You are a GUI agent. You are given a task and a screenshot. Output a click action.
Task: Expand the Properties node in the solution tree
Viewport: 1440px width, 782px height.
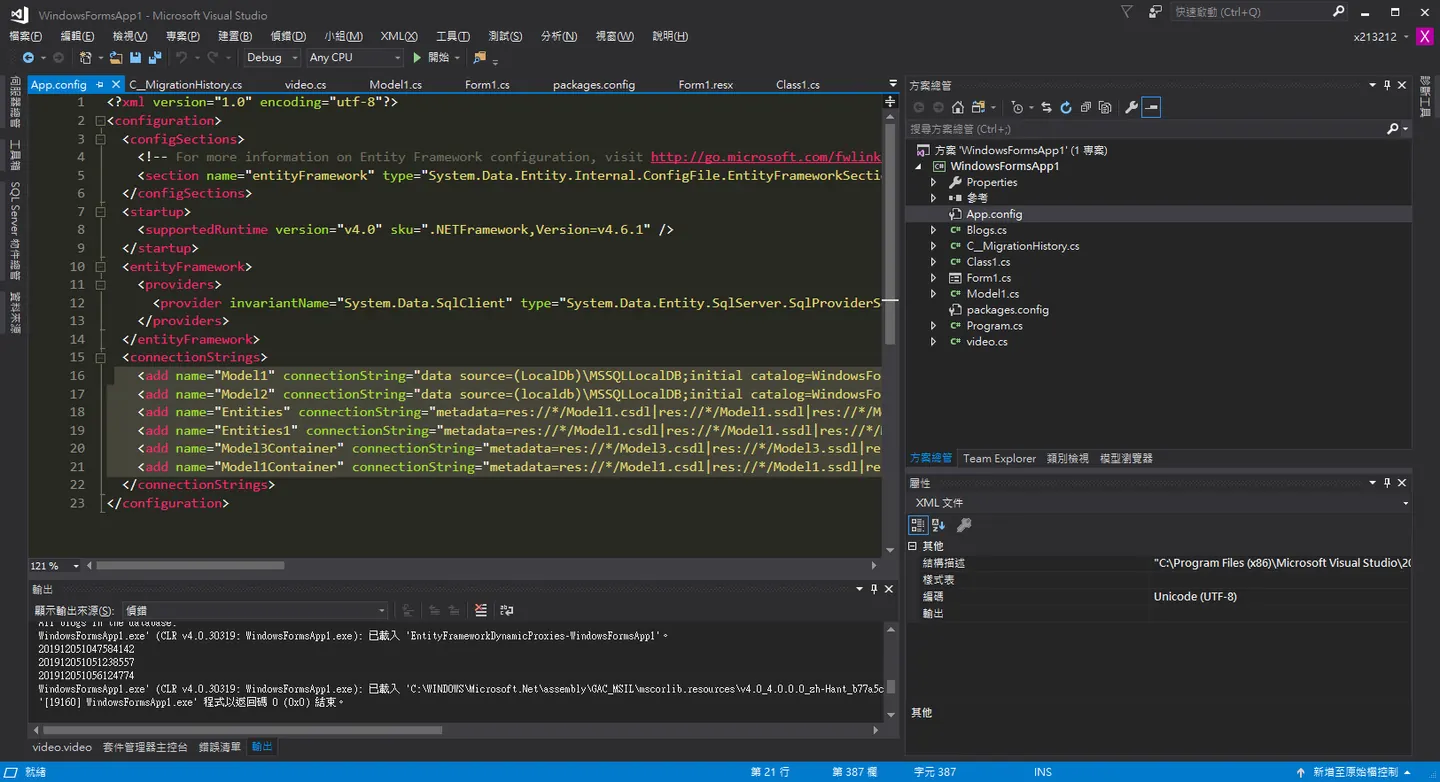click(934, 182)
